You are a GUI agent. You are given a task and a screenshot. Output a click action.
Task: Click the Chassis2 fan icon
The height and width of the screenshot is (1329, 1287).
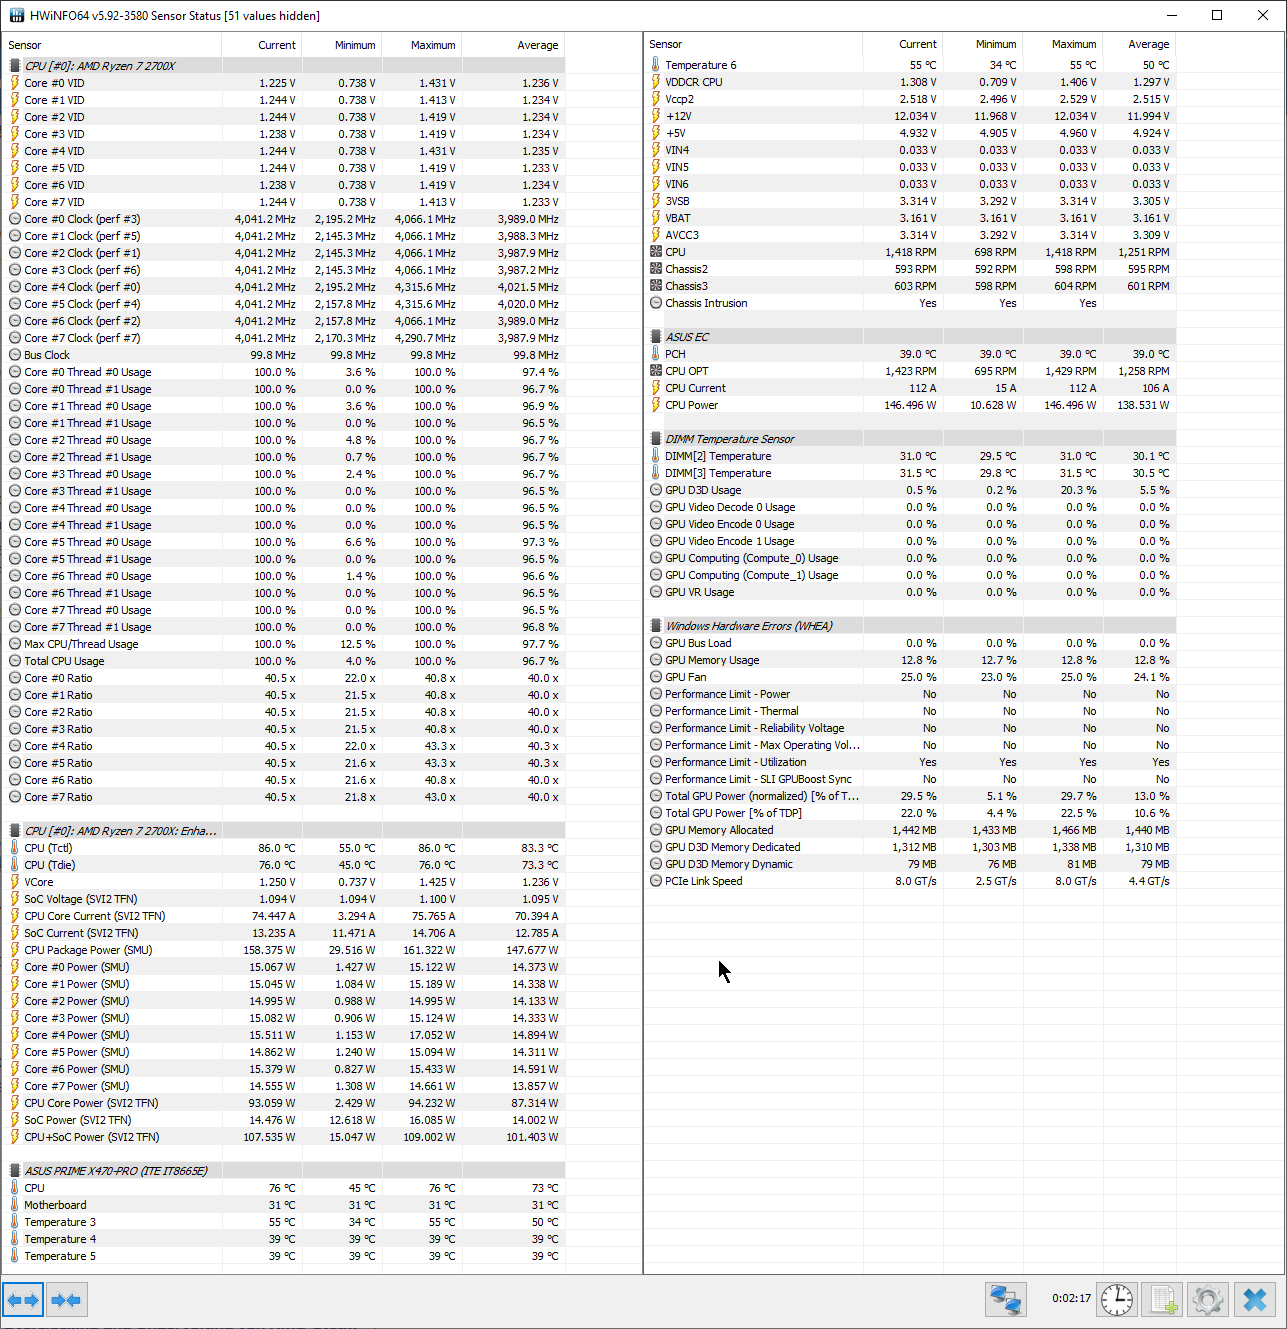(x=656, y=269)
